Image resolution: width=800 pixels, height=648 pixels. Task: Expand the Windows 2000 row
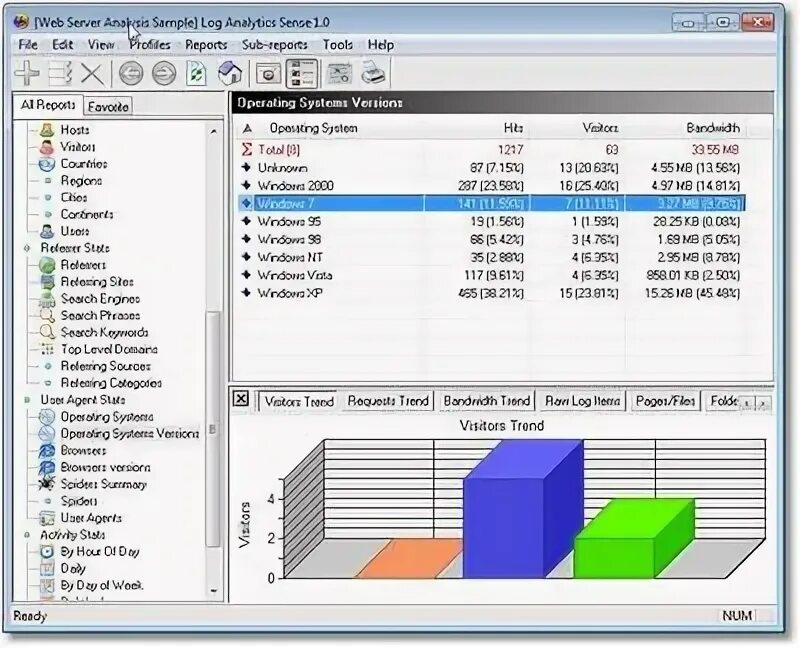pyautogui.click(x=246, y=185)
